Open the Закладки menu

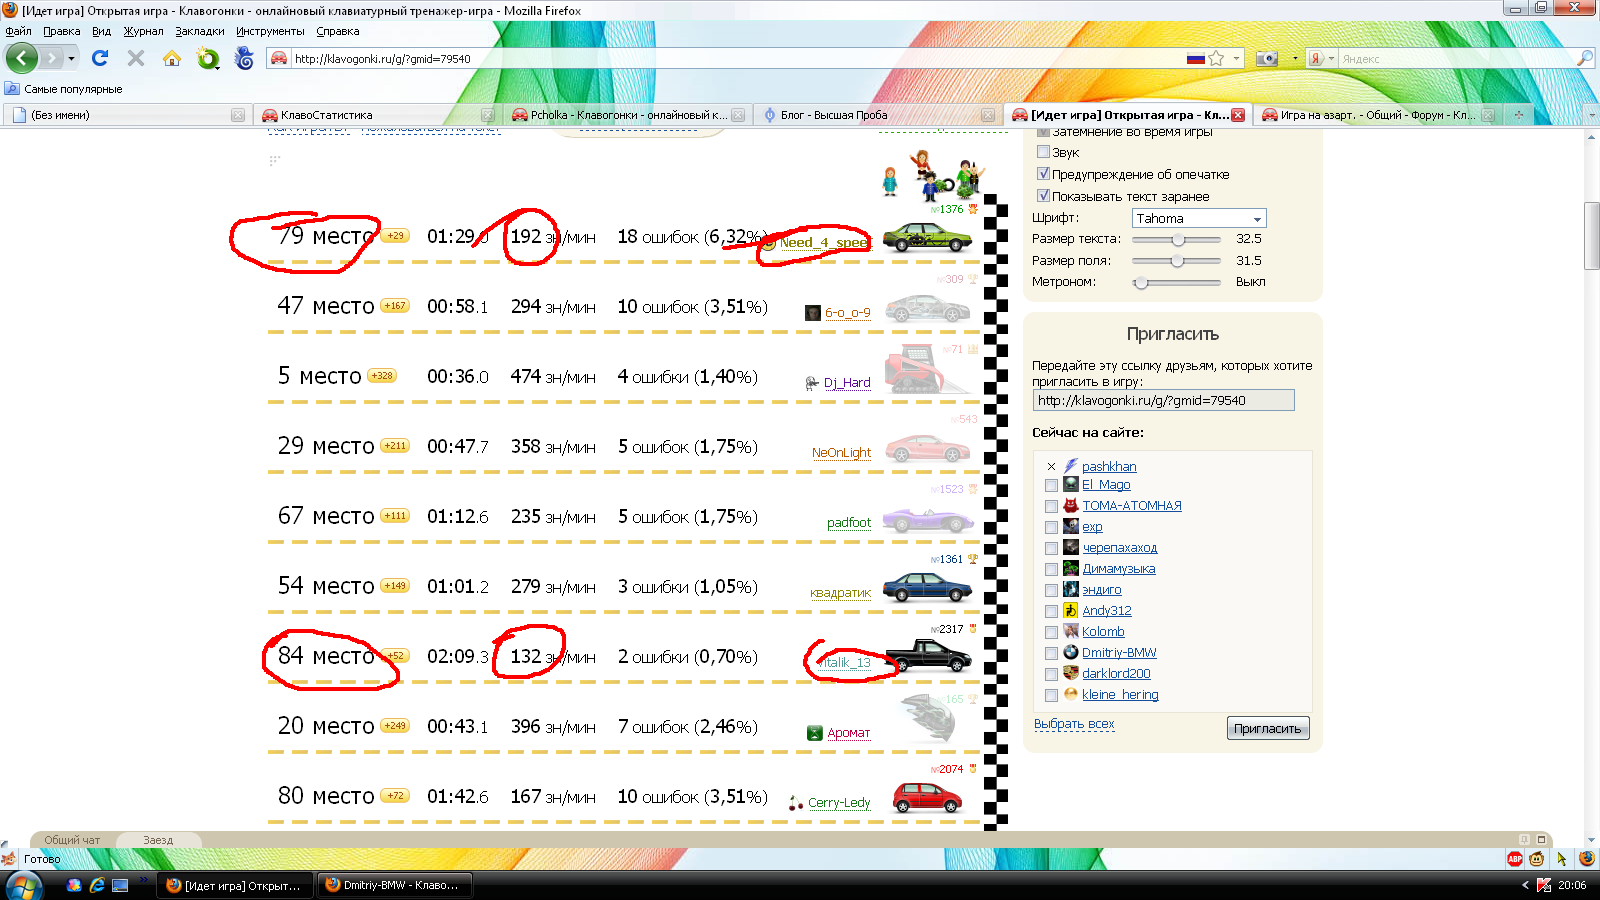[x=200, y=31]
